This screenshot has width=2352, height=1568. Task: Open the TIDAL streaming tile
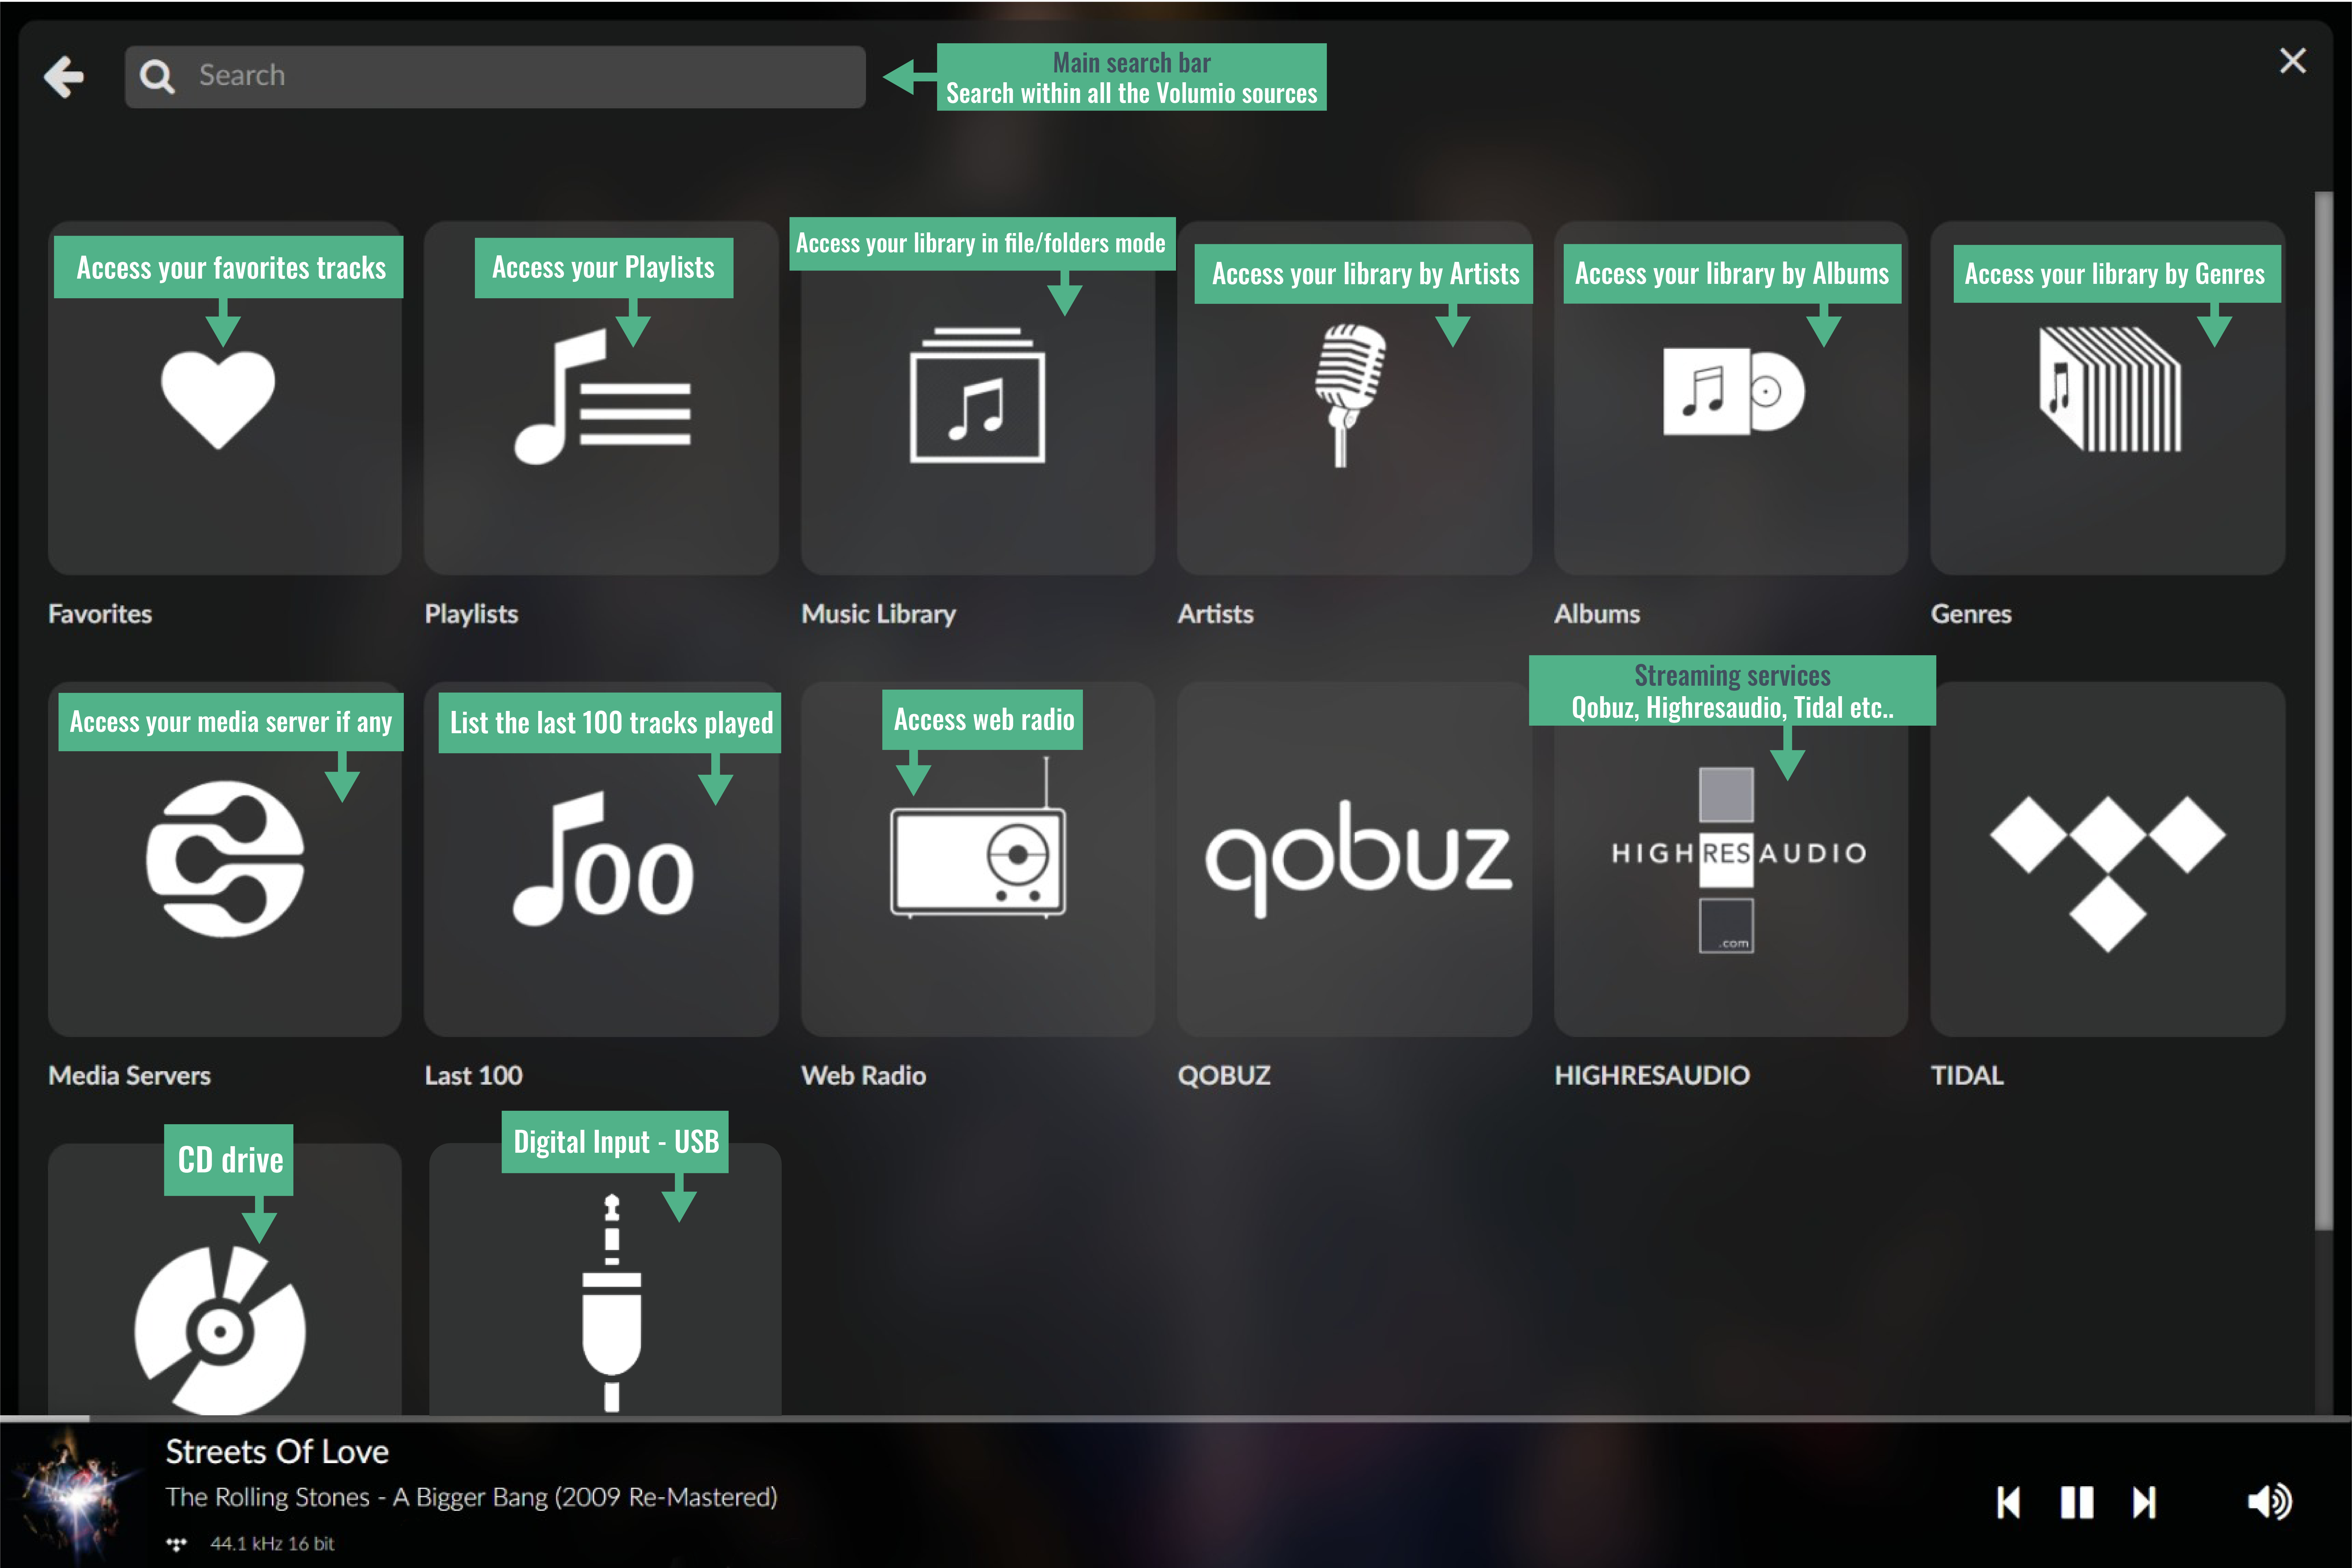[2107, 870]
